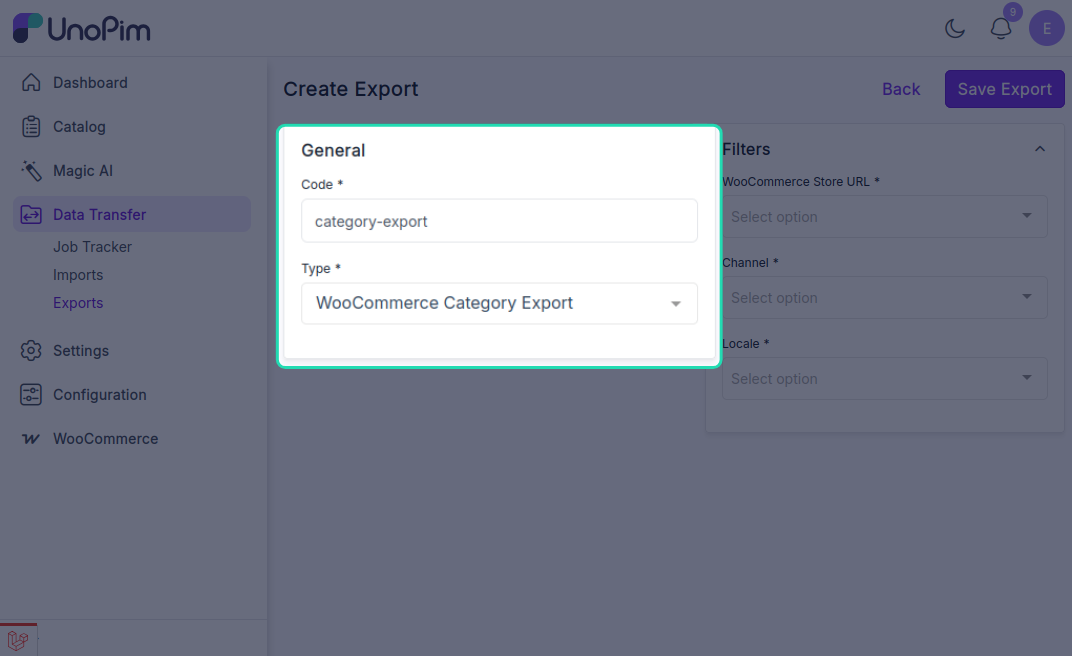Click the Configuration sliders icon
Image resolution: width=1072 pixels, height=656 pixels.
point(31,394)
